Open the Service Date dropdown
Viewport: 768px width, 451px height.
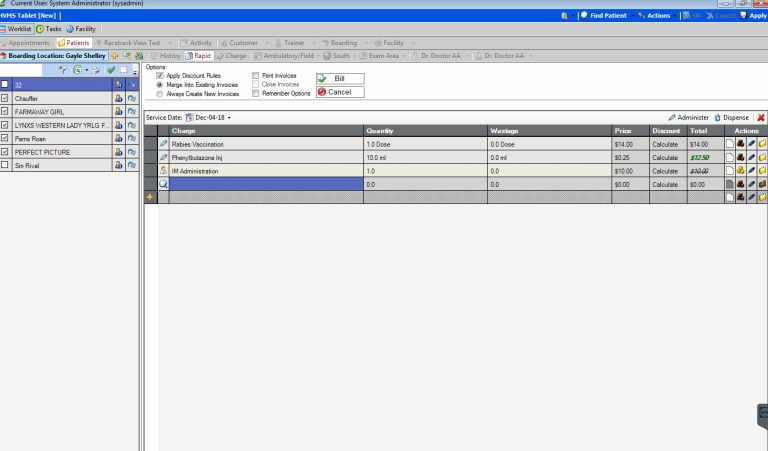(229, 118)
